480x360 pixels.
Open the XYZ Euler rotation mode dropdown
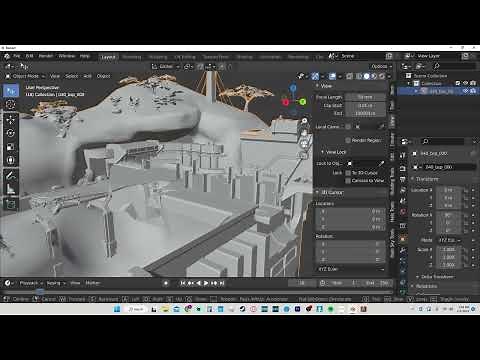pyautogui.click(x=350, y=269)
